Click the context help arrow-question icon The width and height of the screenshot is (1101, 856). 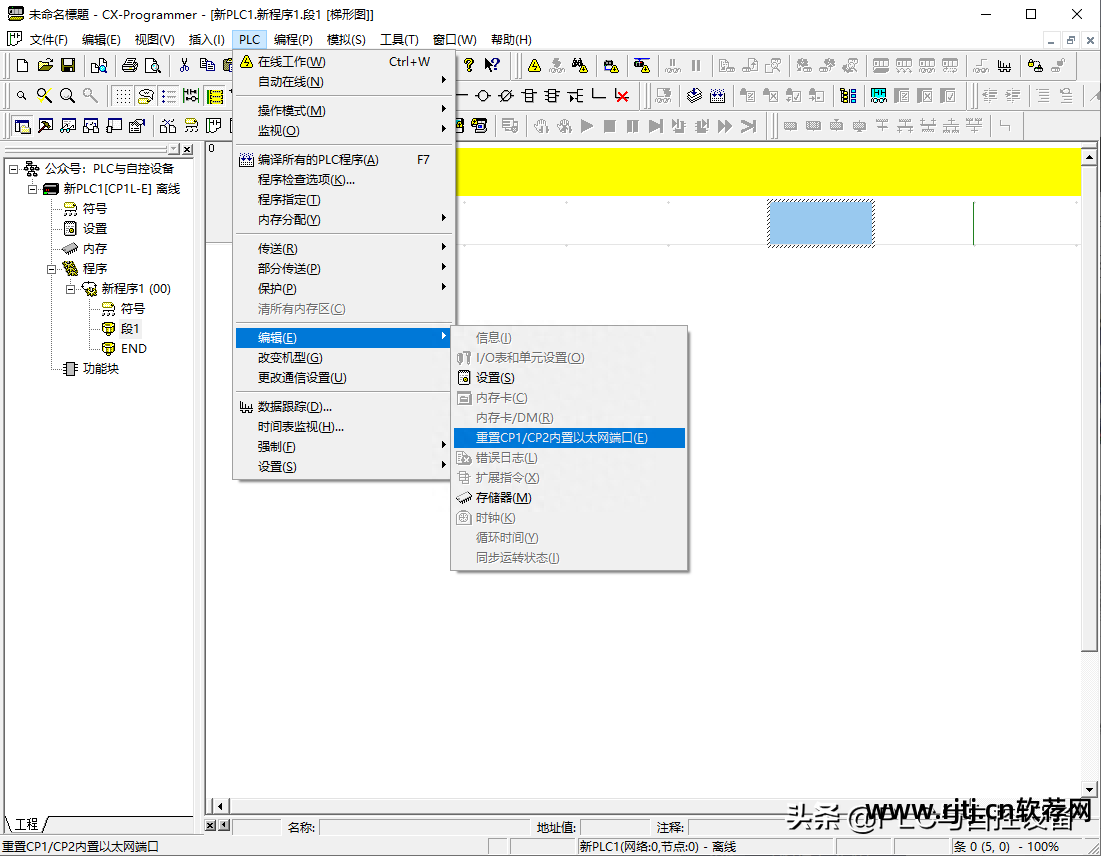492,66
